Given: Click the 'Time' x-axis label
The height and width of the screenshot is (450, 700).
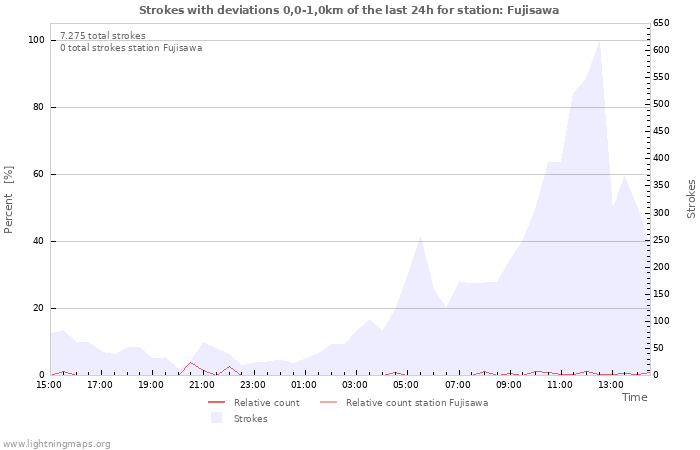Looking at the screenshot, I should [x=634, y=397].
